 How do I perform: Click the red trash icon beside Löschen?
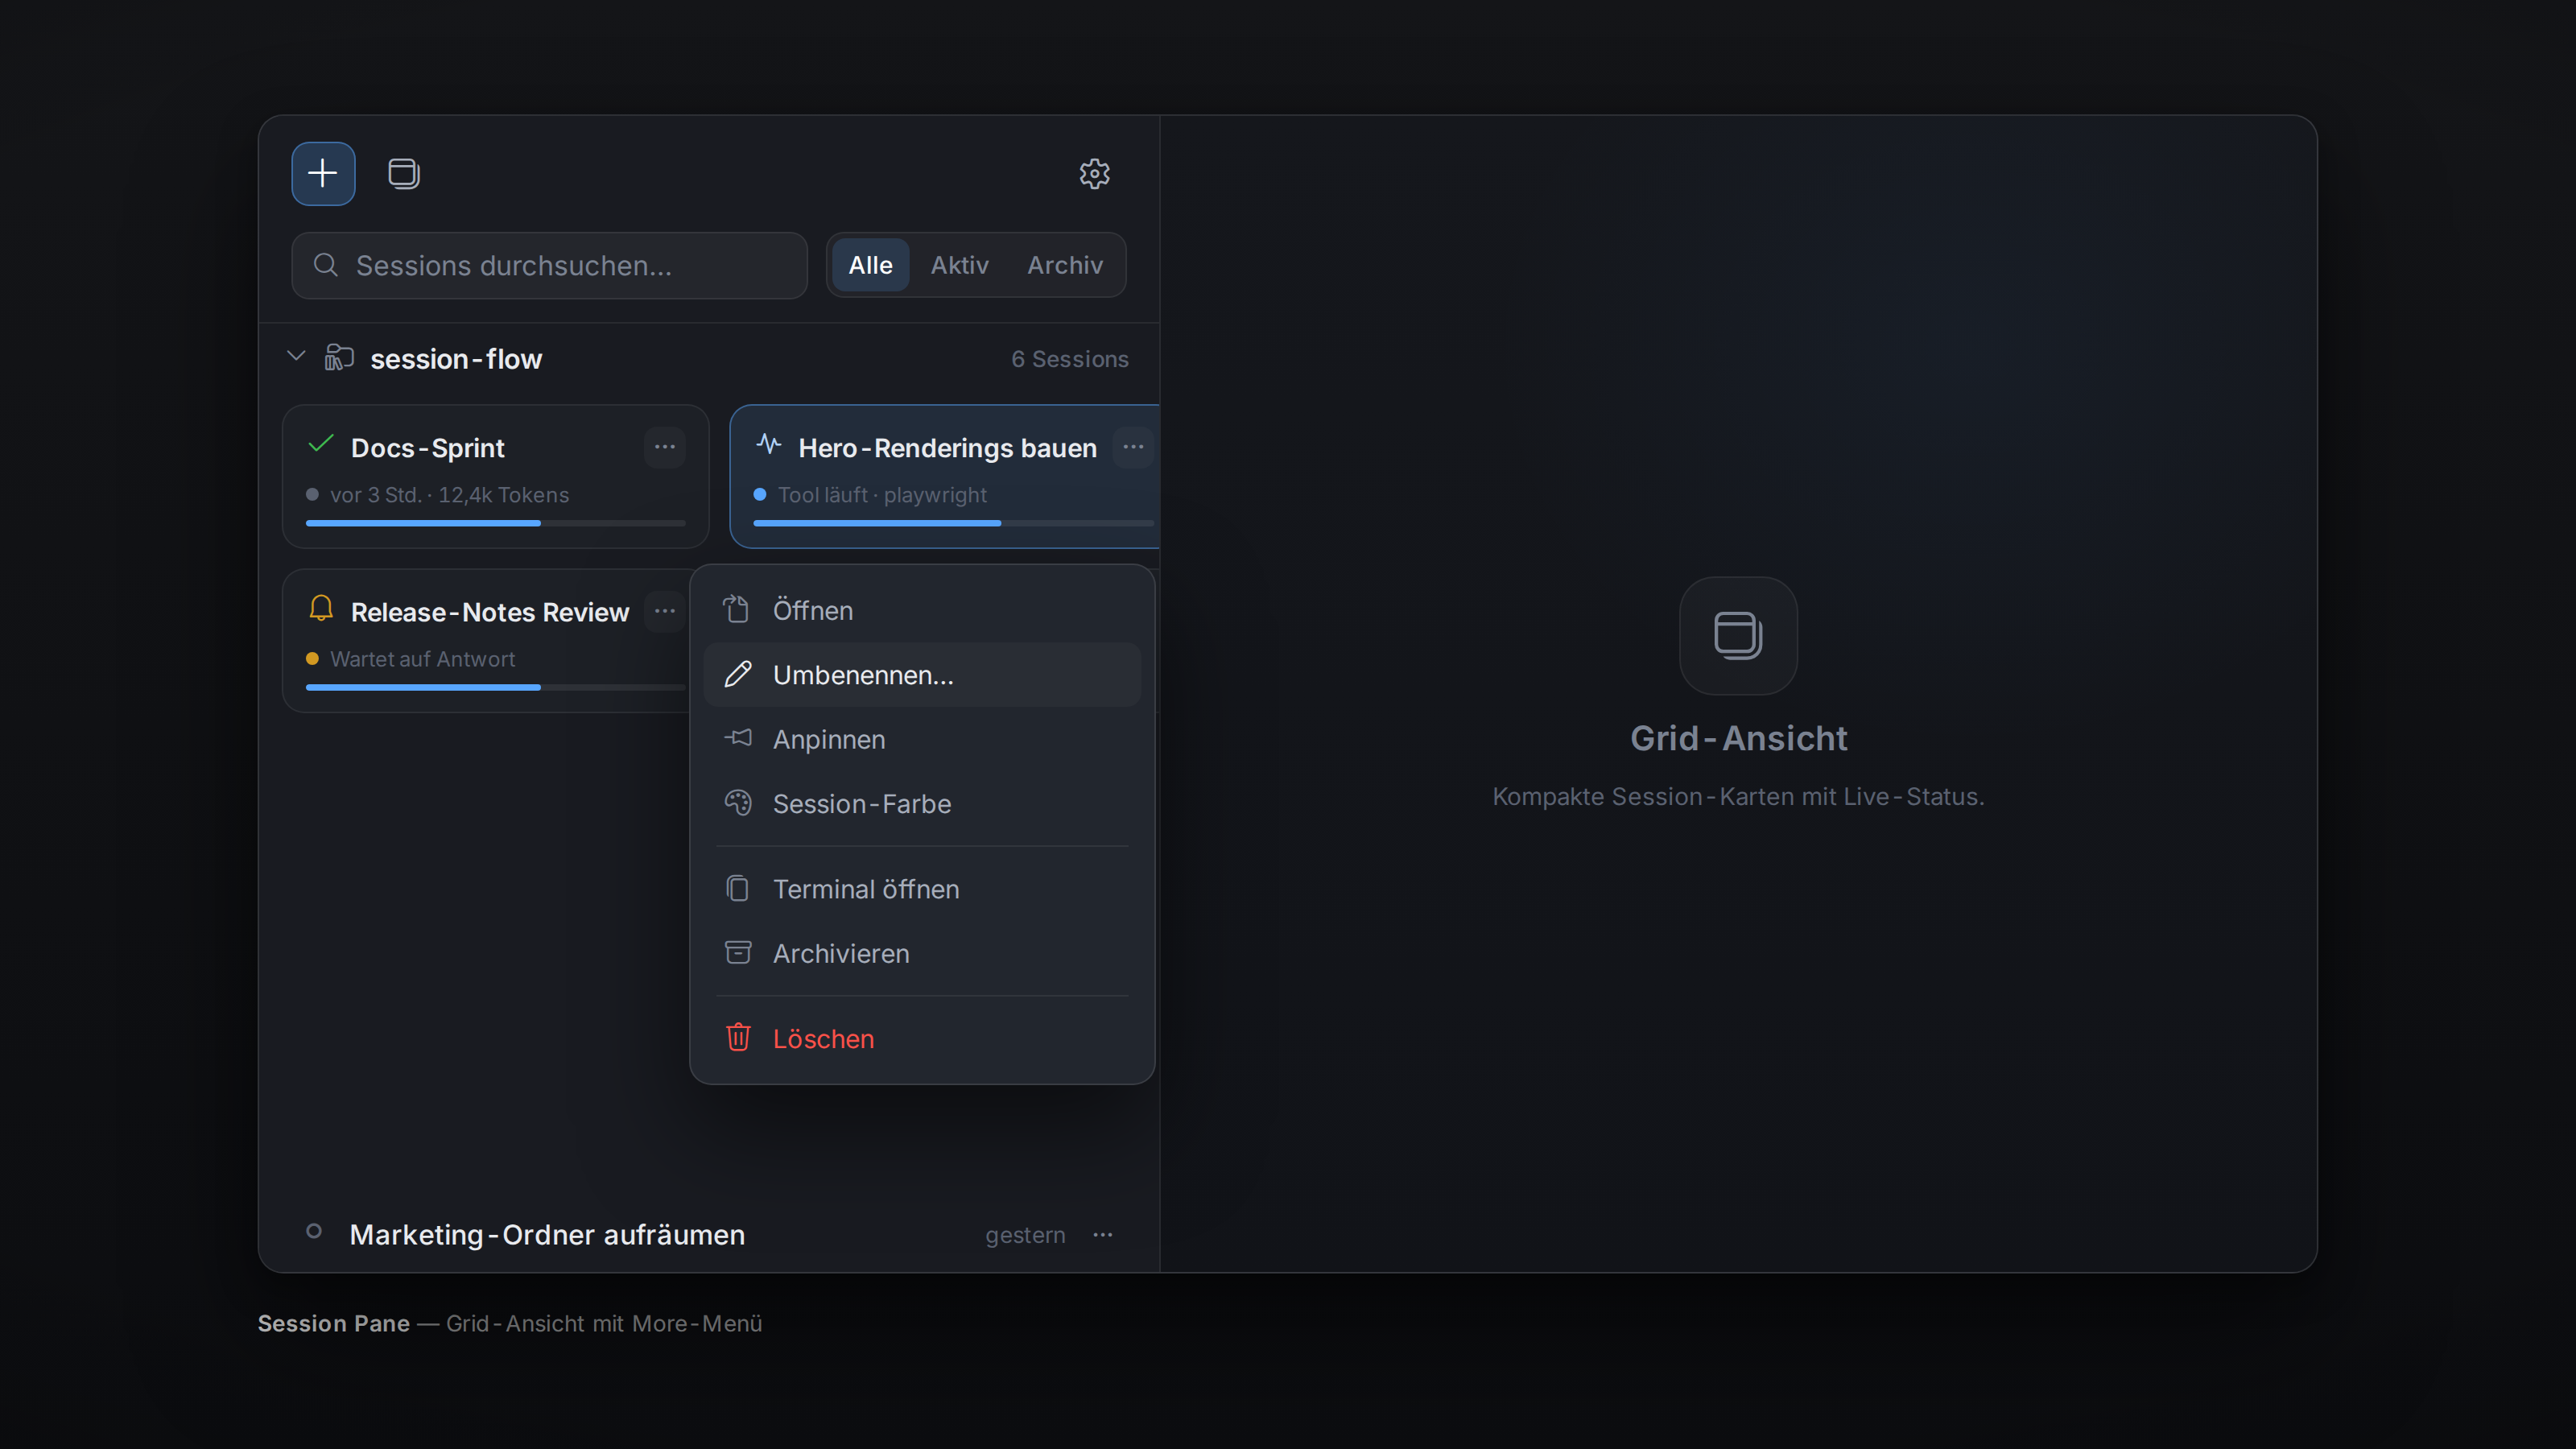coord(738,1037)
